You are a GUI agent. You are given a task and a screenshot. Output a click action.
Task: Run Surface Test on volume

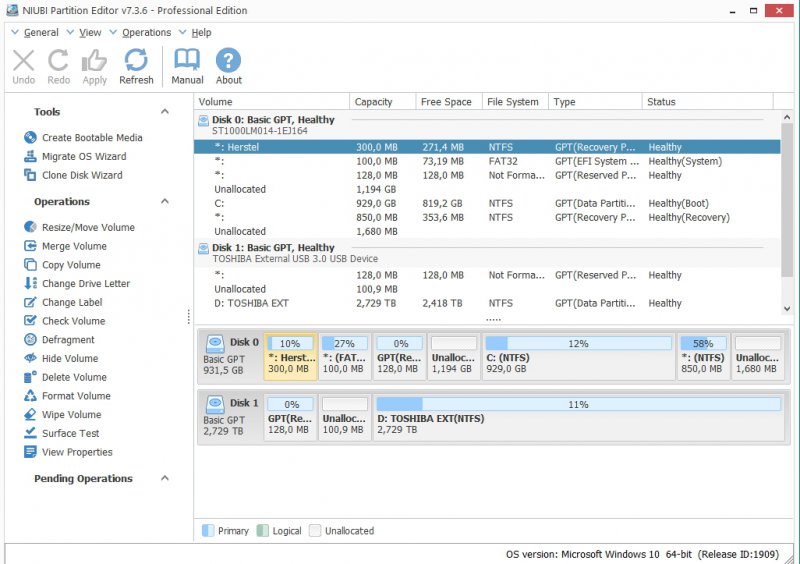pos(70,434)
